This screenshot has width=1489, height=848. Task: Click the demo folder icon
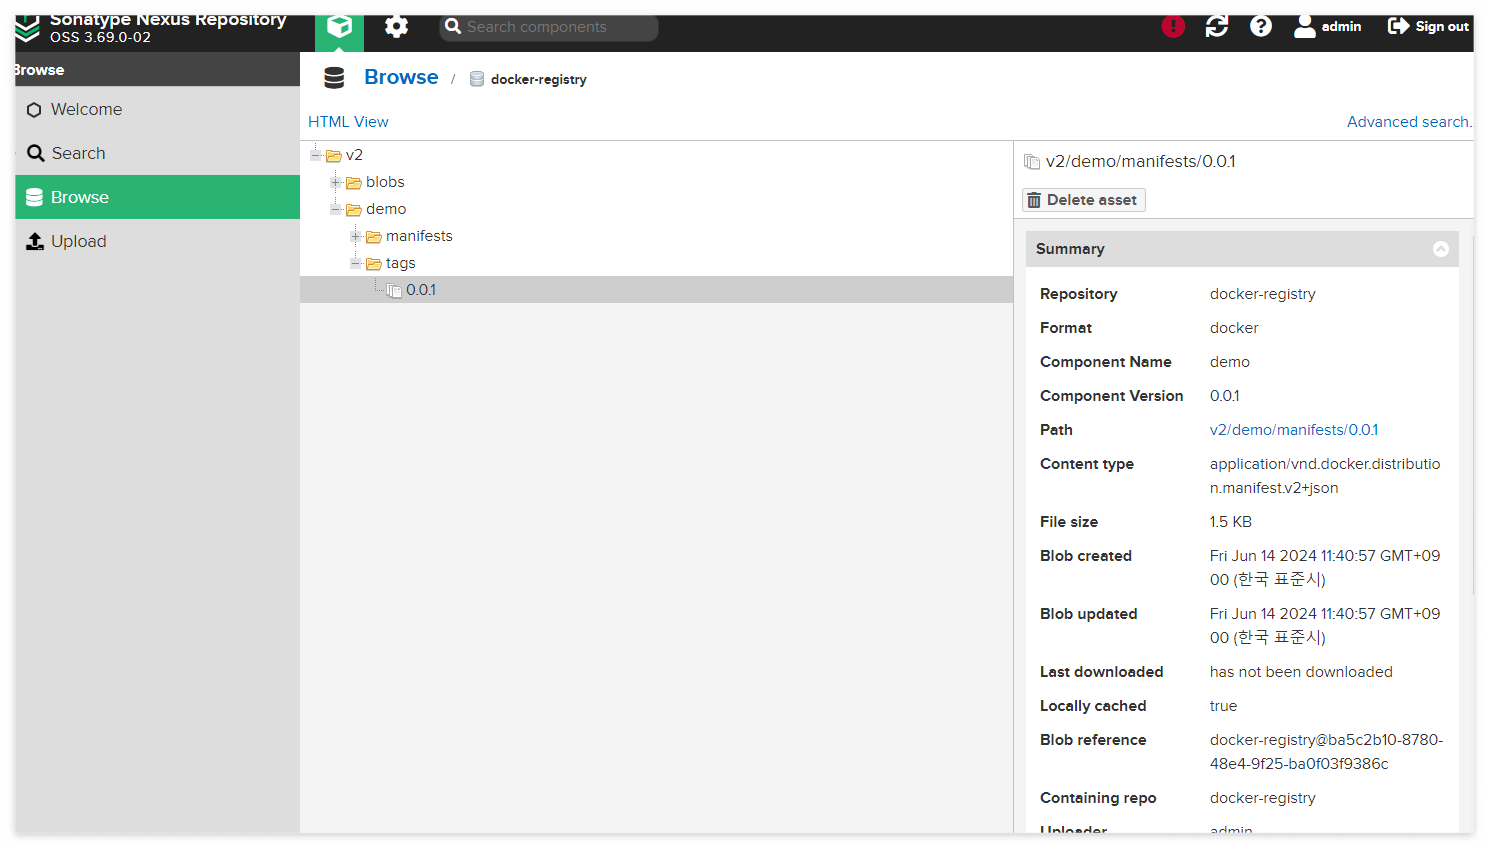(354, 210)
